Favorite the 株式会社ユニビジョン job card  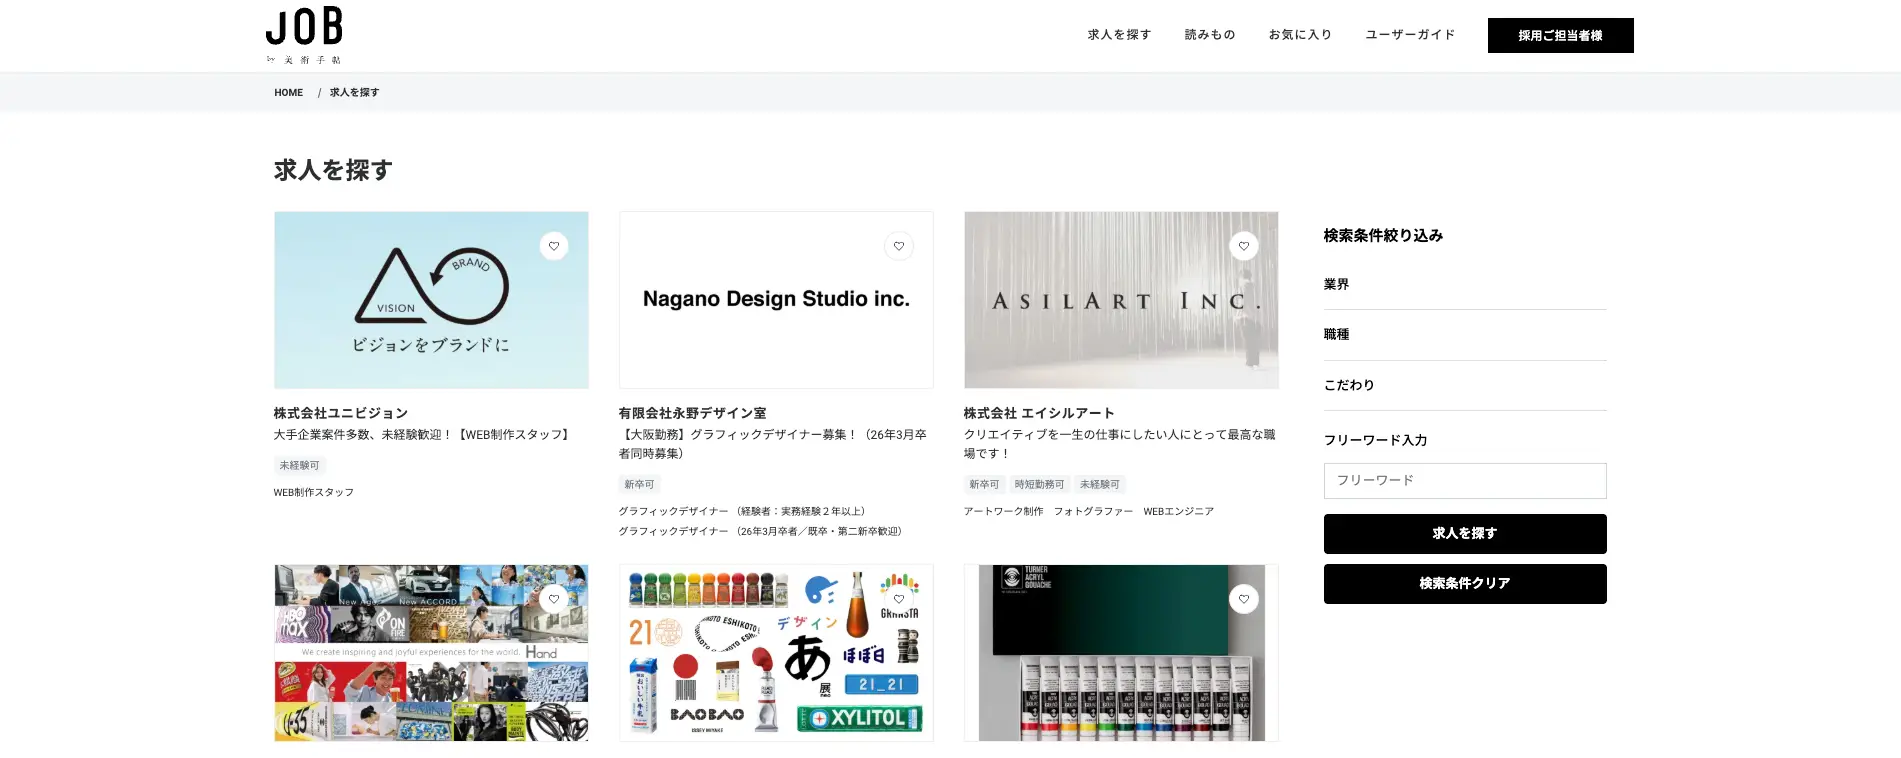[554, 246]
